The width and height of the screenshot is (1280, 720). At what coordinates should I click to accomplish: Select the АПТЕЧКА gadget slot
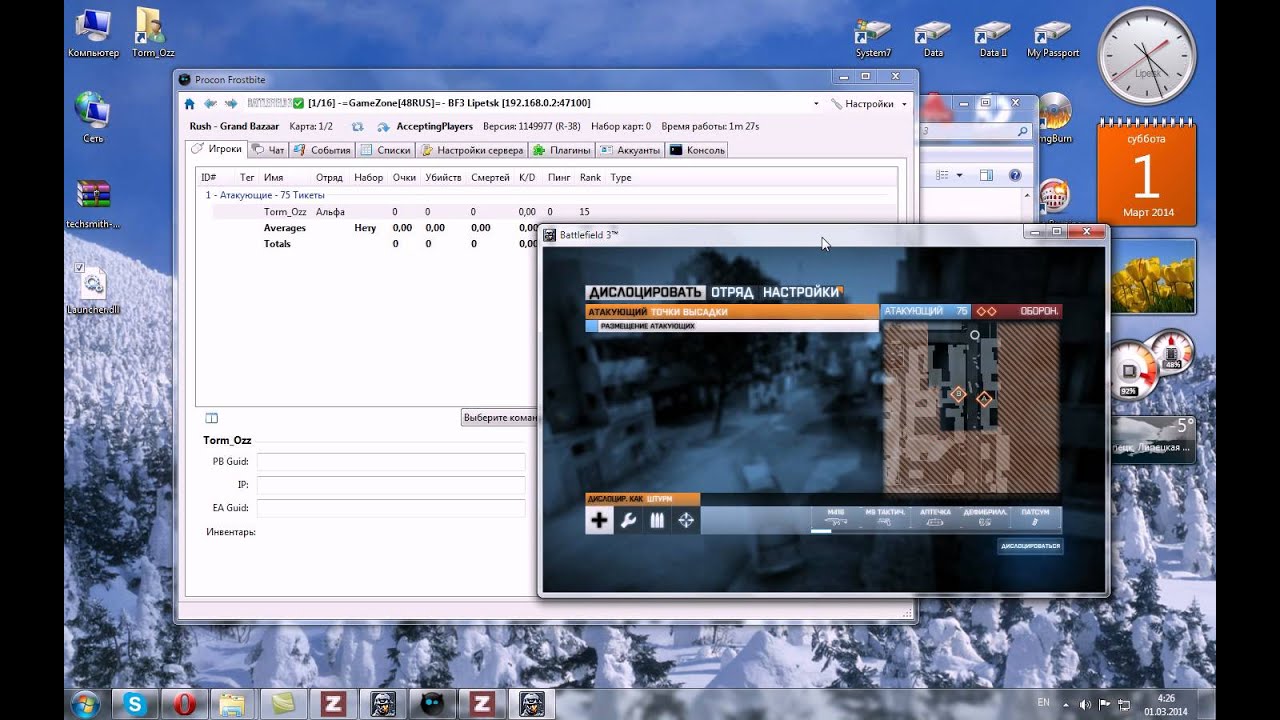pyautogui.click(x=935, y=518)
